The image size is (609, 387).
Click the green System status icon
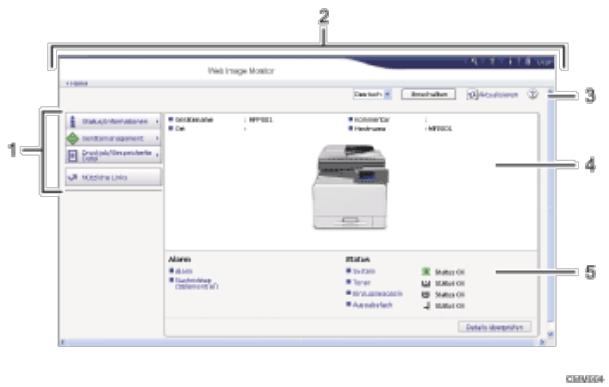click(x=426, y=272)
